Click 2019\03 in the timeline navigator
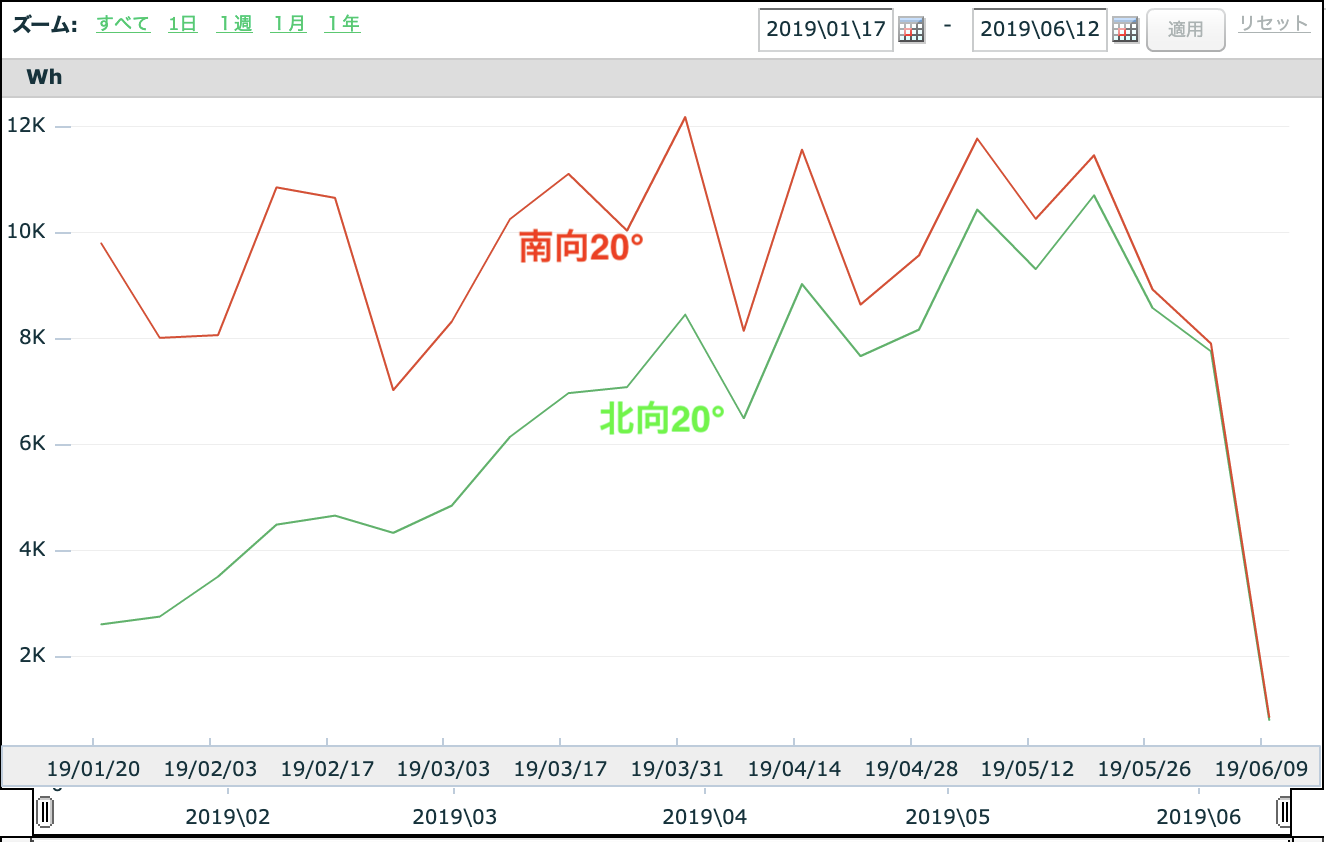 pyautogui.click(x=455, y=817)
